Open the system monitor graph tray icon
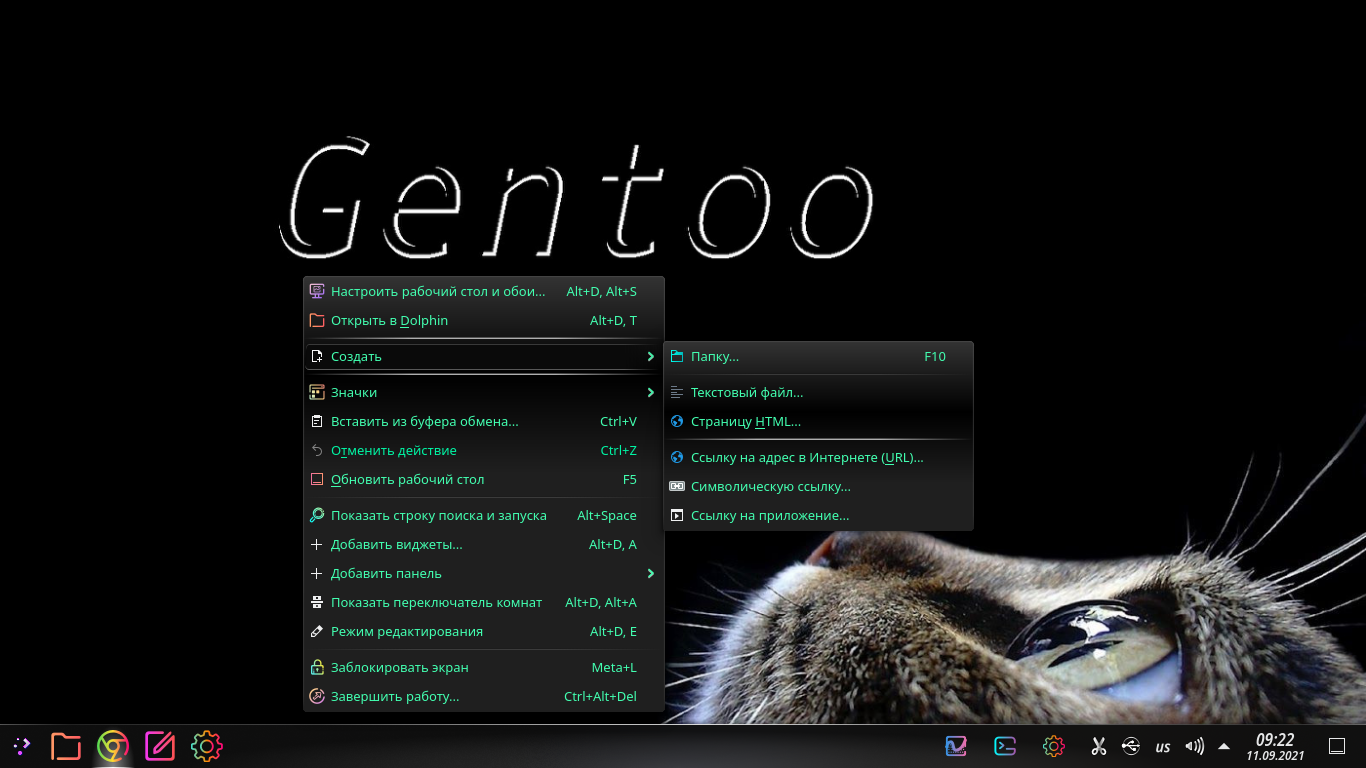Viewport: 1366px width, 768px height. pos(956,746)
